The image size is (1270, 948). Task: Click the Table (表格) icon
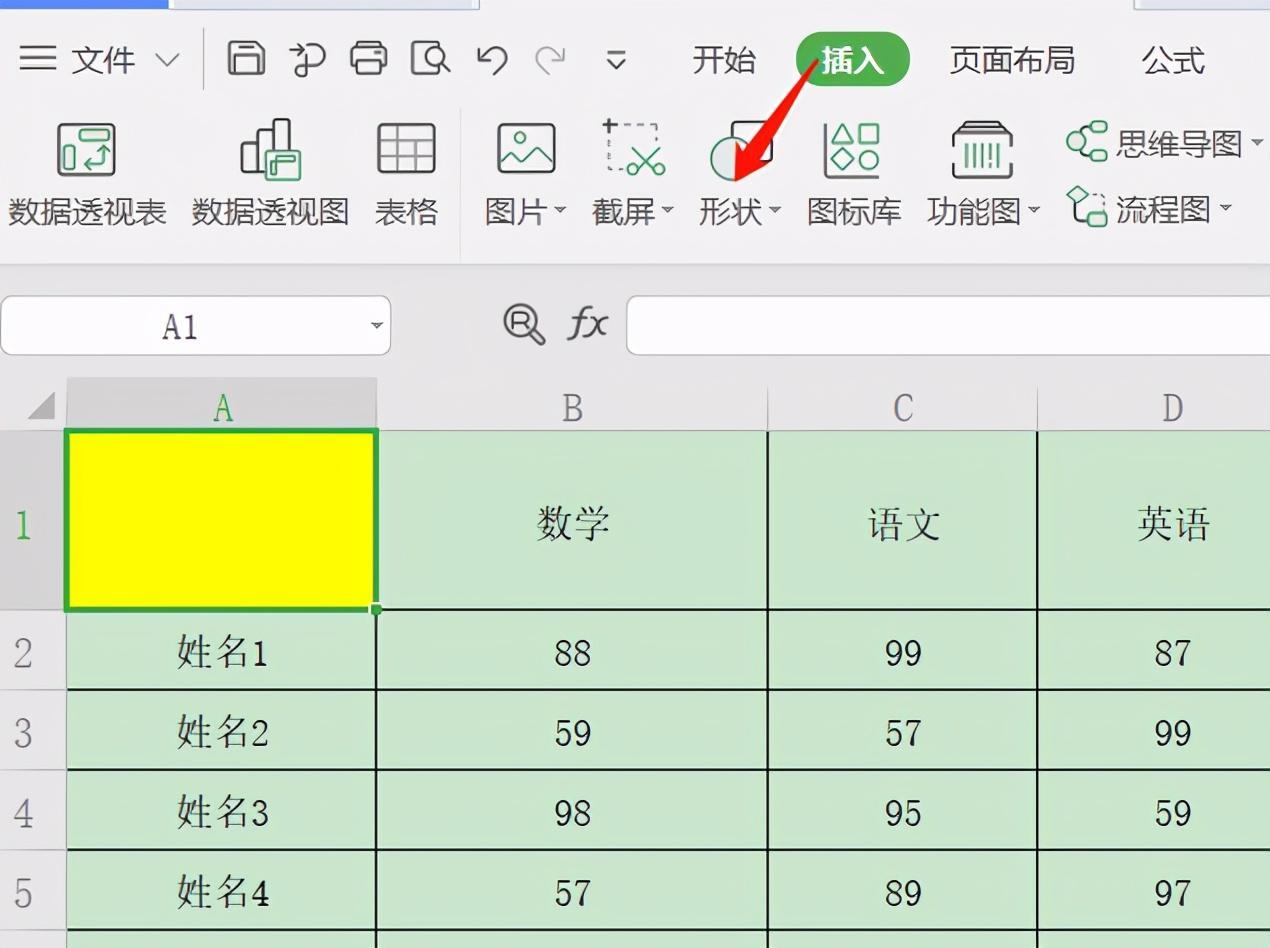(406, 170)
